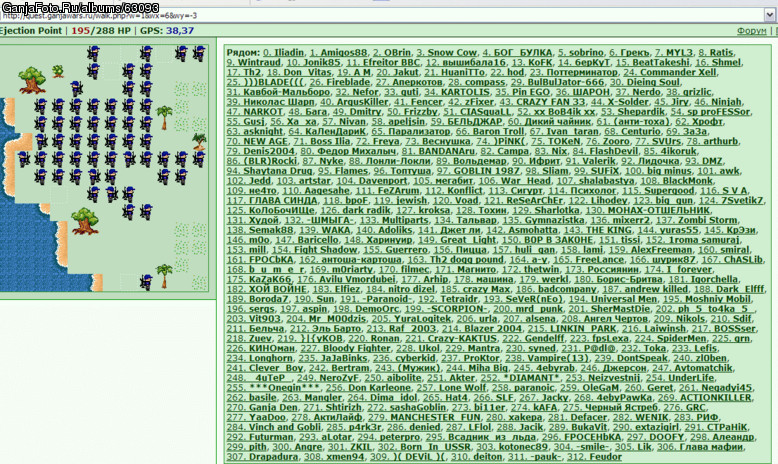
Task: Open player link 227. Bloody Fighter
Action: 345,348
